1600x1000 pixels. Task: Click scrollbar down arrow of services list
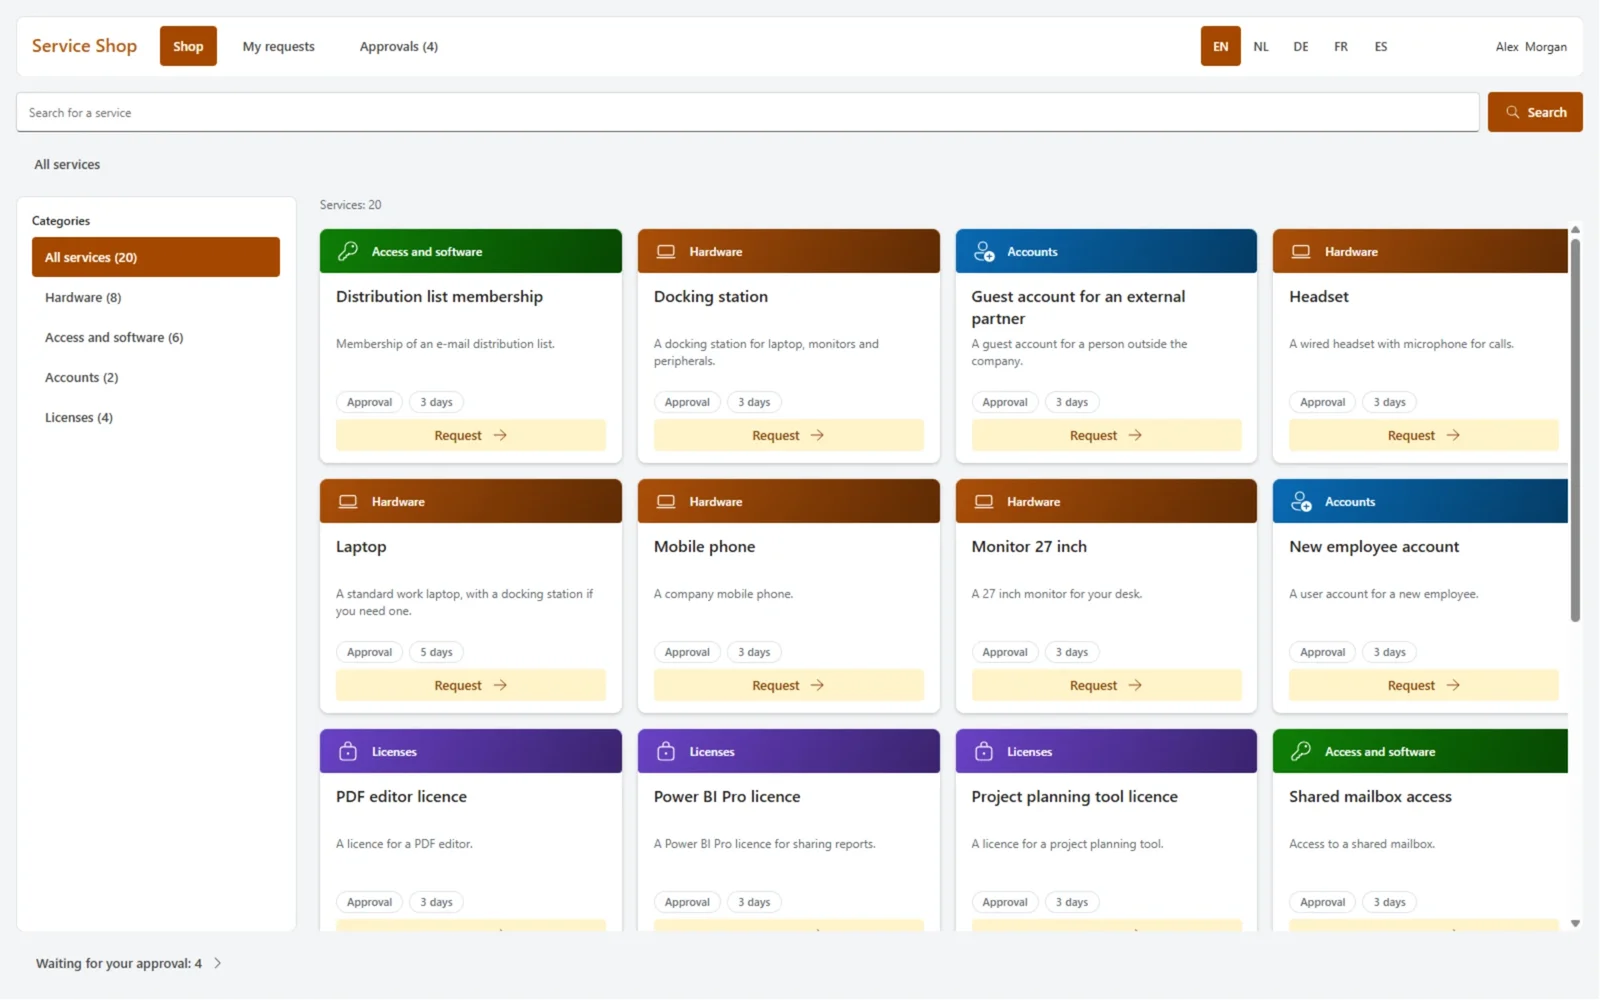click(1575, 924)
